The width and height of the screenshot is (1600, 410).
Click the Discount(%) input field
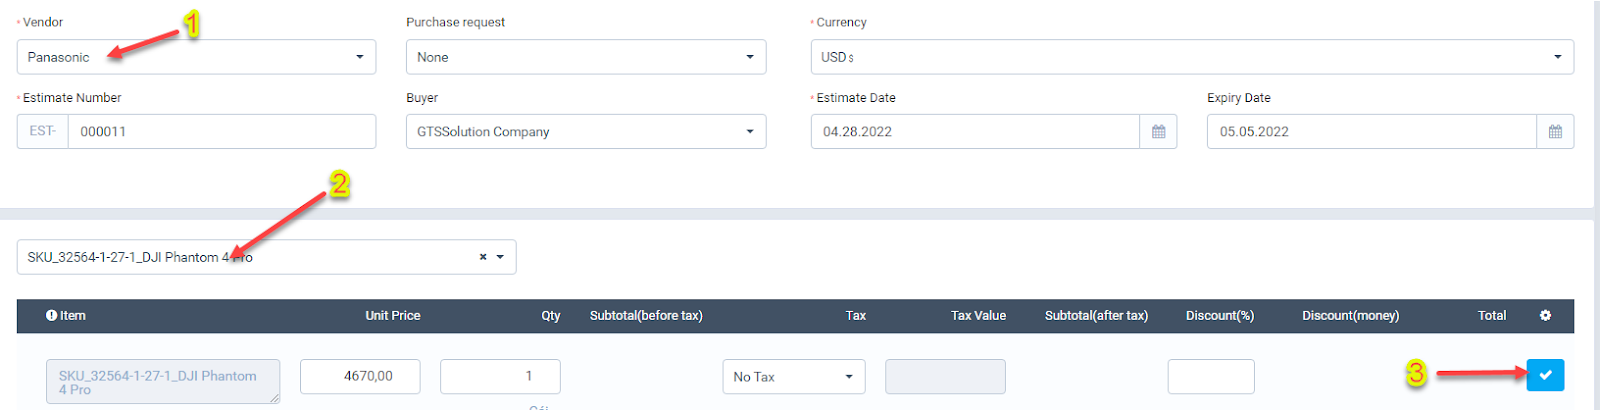[x=1210, y=377]
